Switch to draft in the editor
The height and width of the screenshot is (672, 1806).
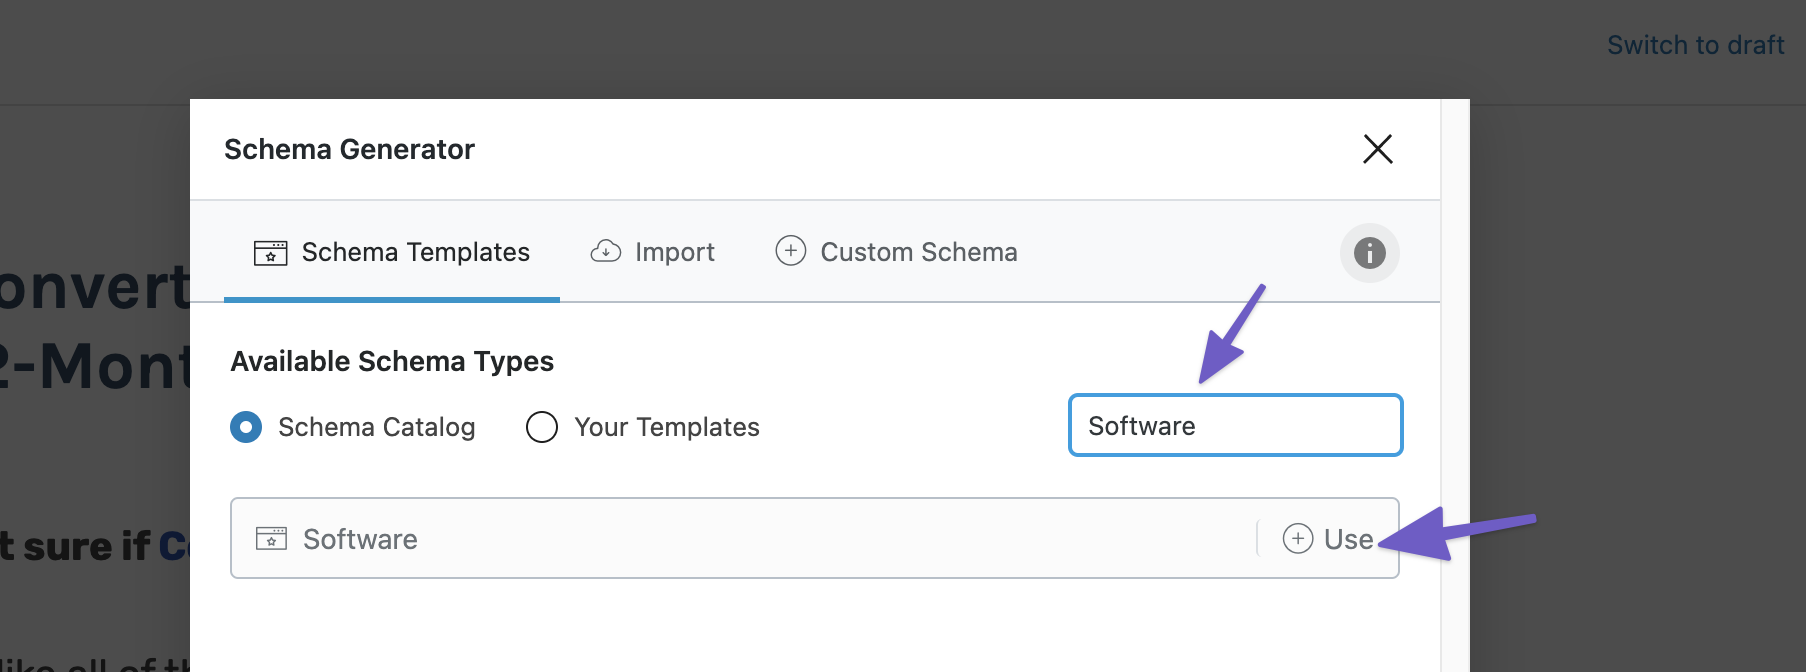coord(1695,45)
